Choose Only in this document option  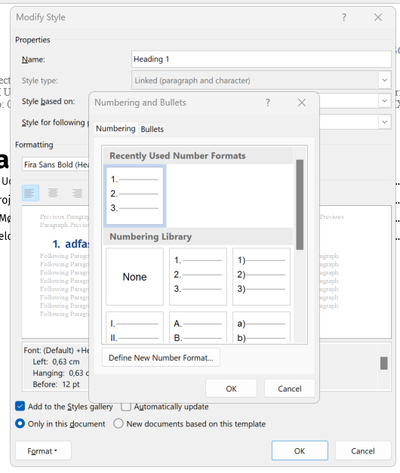[20, 424]
